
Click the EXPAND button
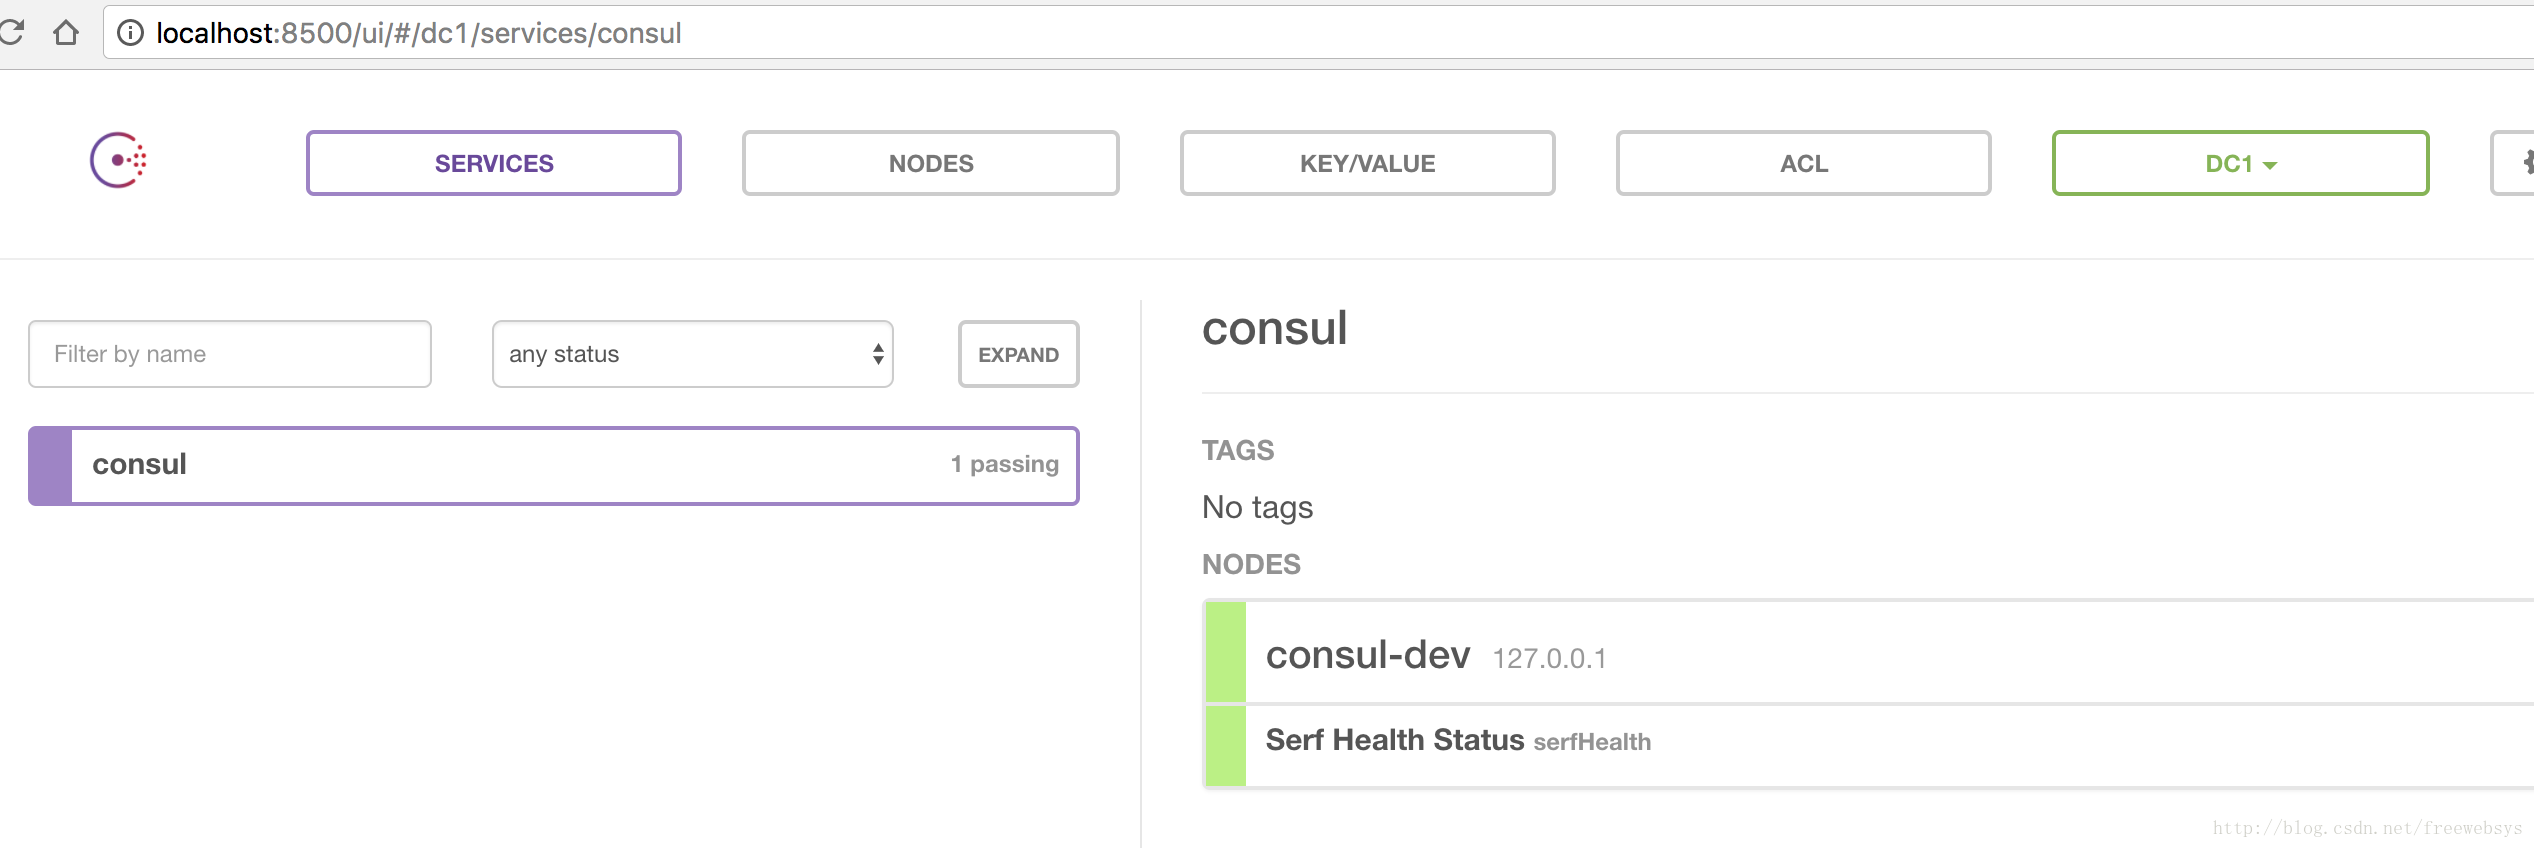[1018, 354]
